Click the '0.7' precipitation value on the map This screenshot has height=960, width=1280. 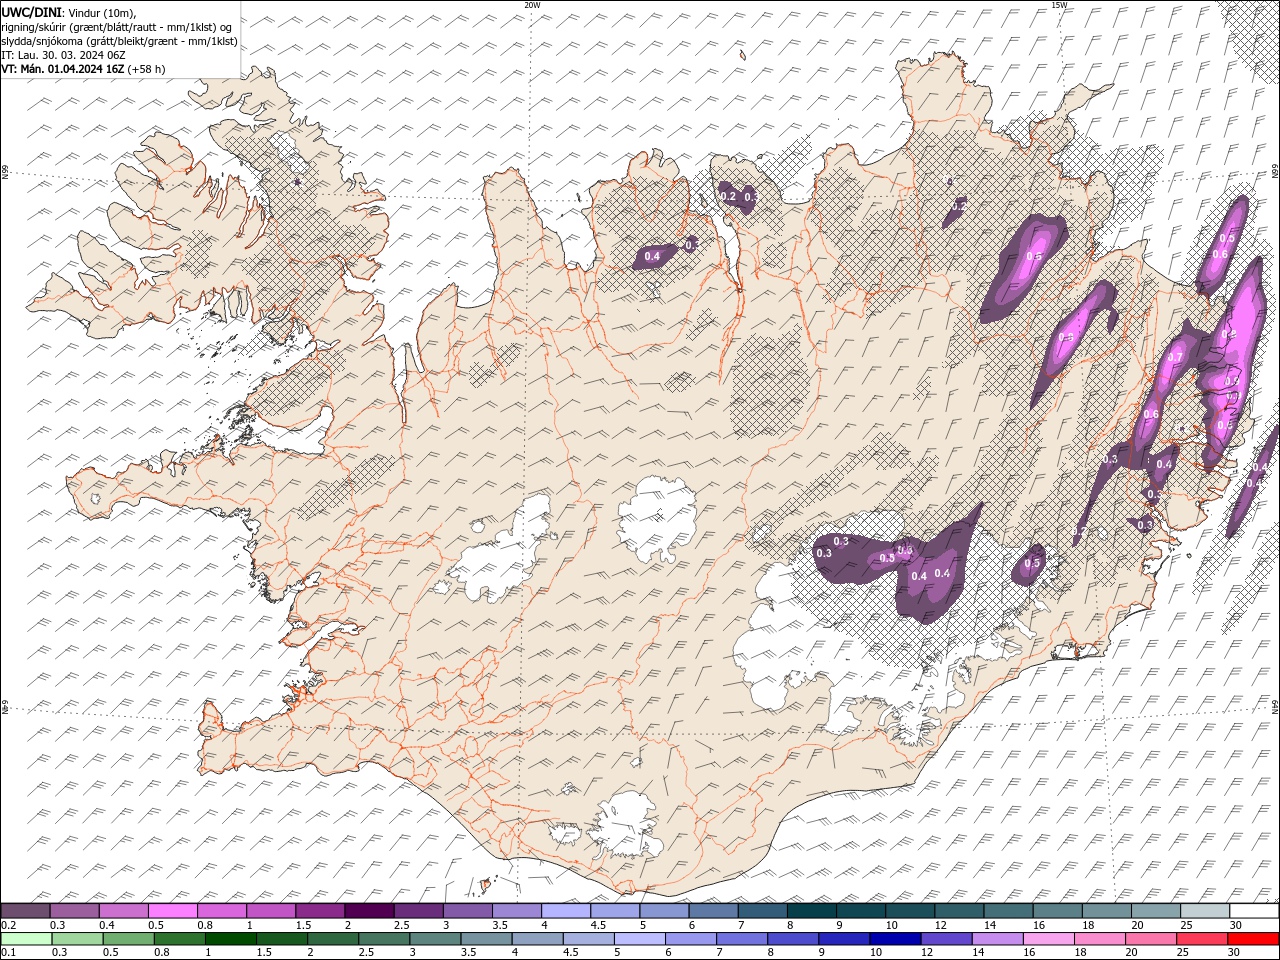coord(1175,357)
